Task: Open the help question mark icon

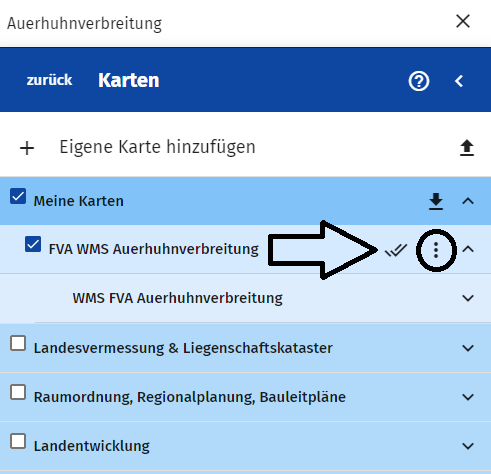Action: (x=419, y=81)
